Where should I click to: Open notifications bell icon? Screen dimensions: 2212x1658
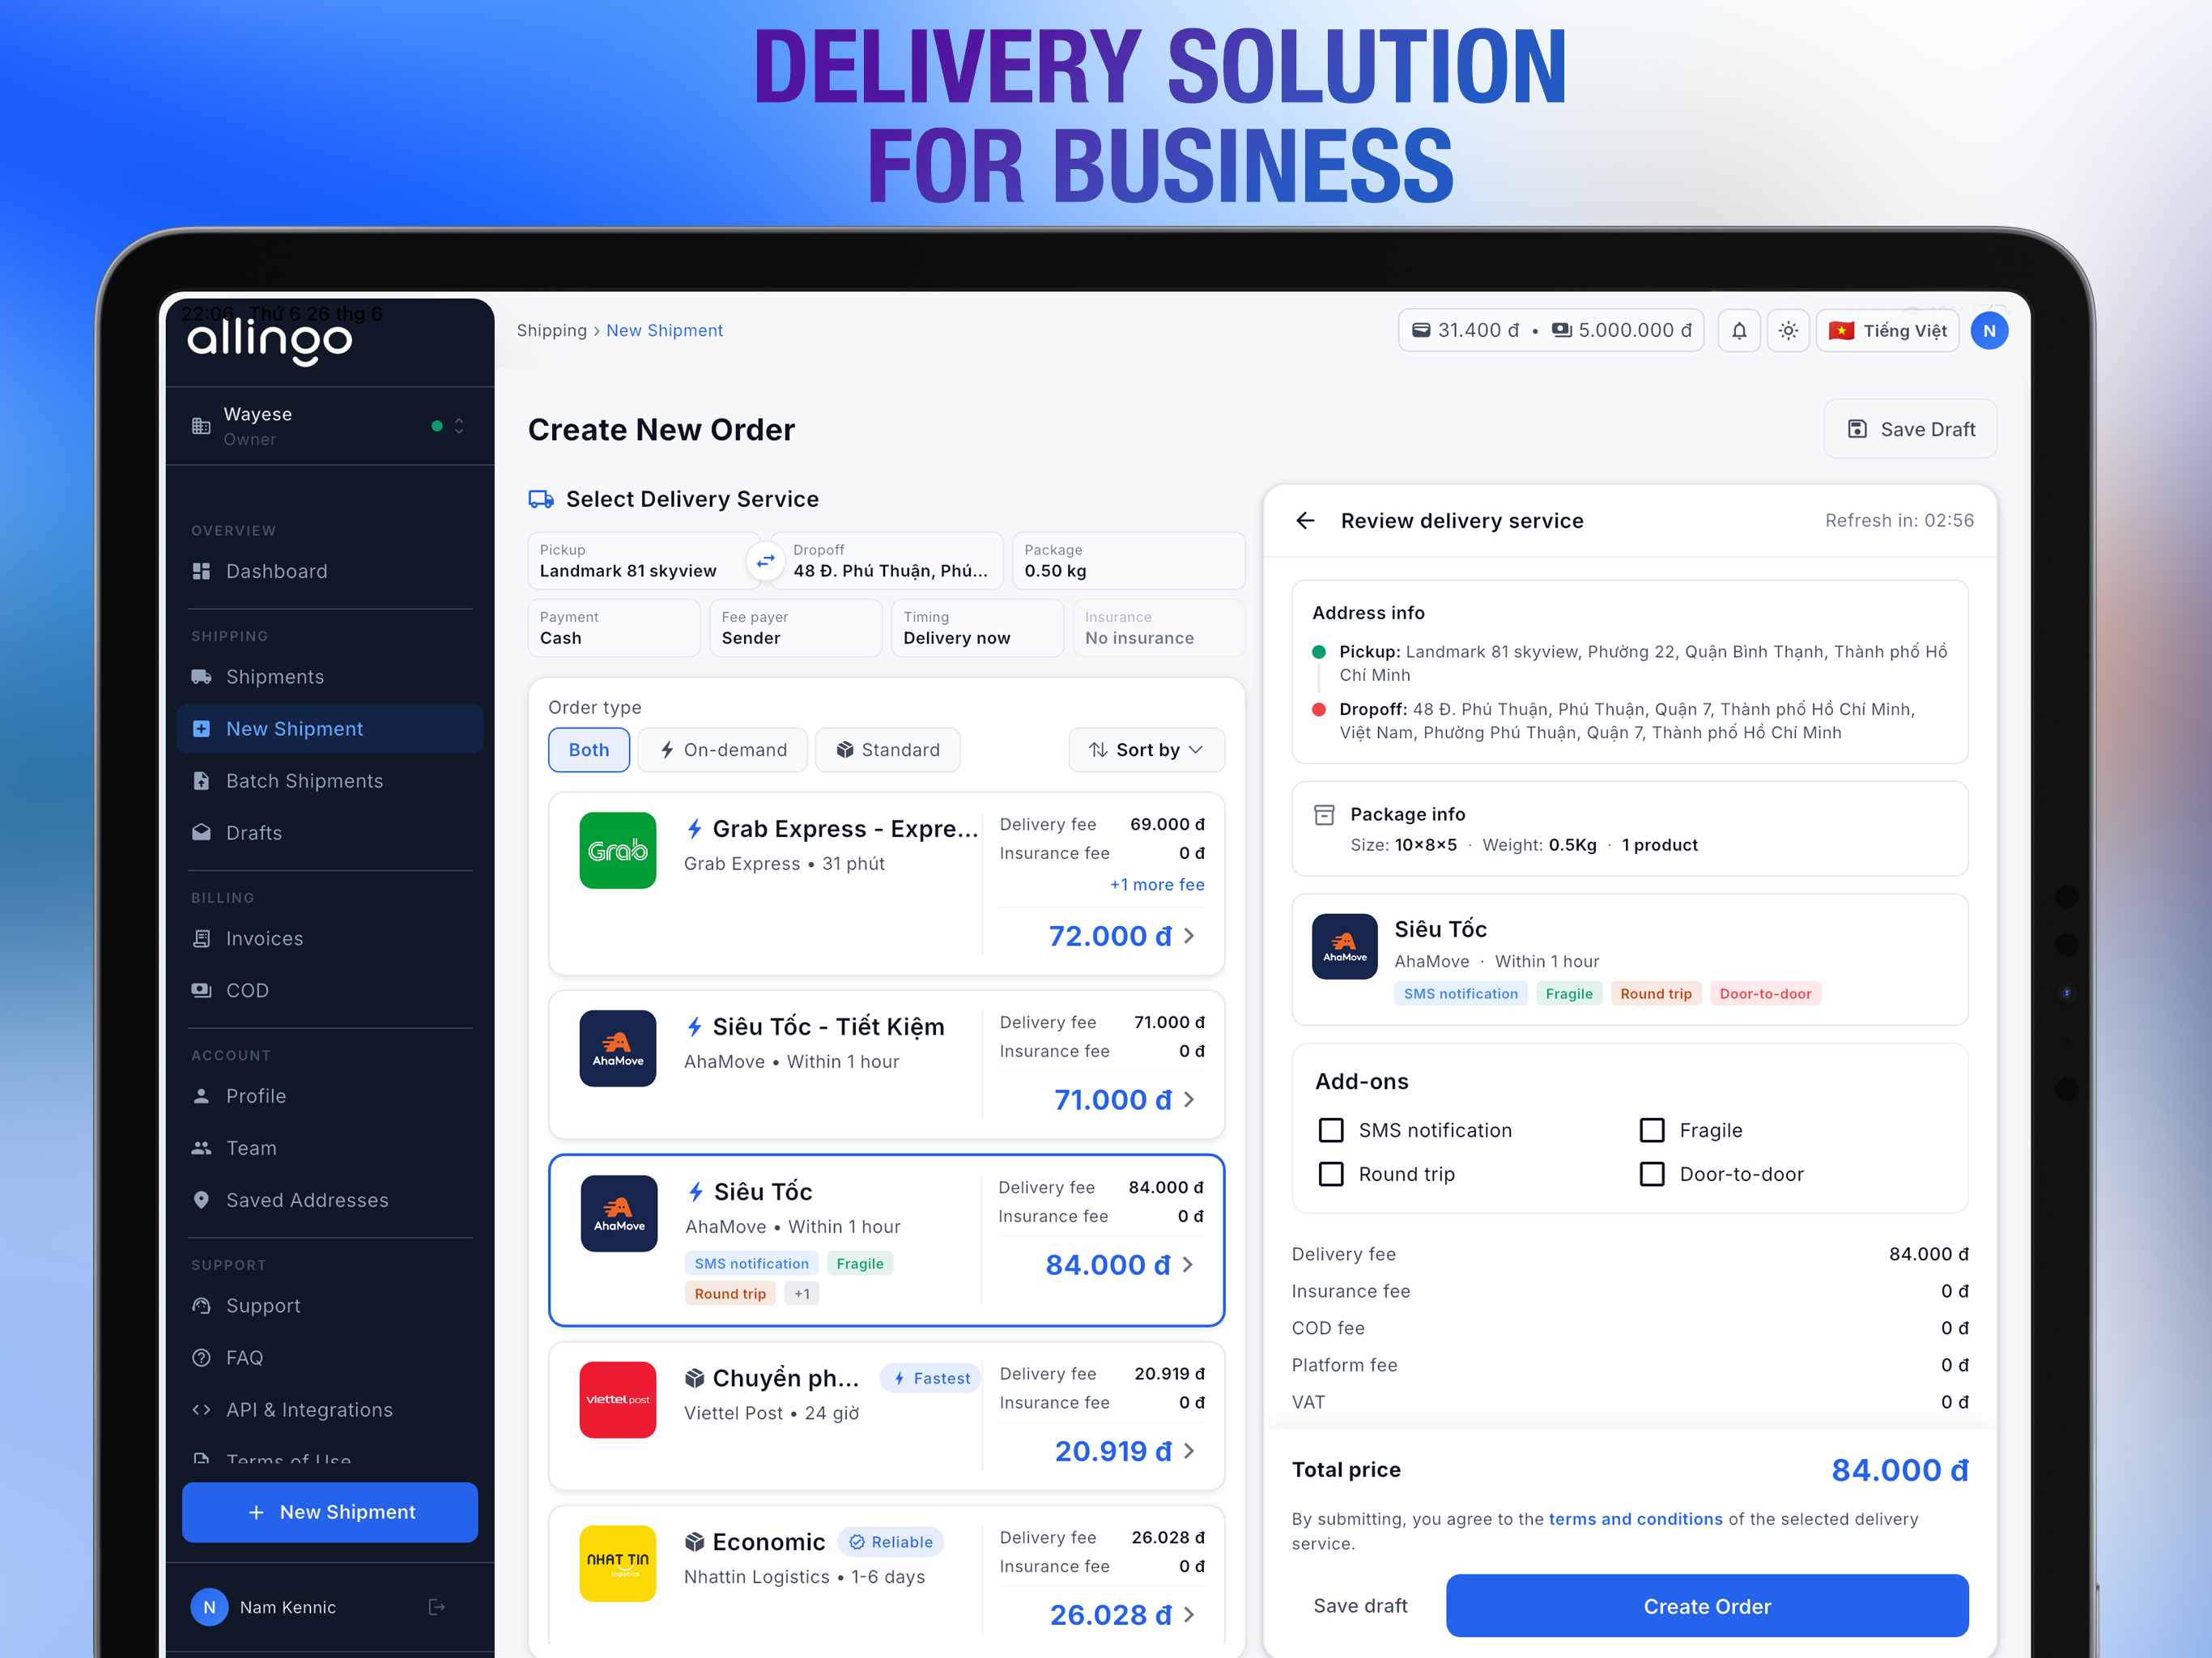1739,330
